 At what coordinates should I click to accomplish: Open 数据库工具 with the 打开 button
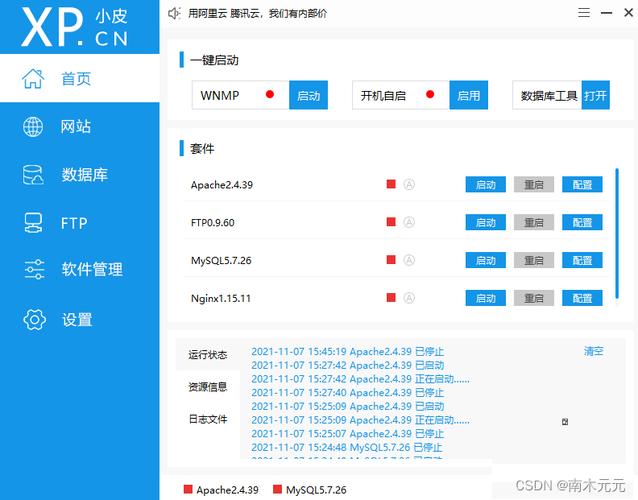(x=596, y=95)
